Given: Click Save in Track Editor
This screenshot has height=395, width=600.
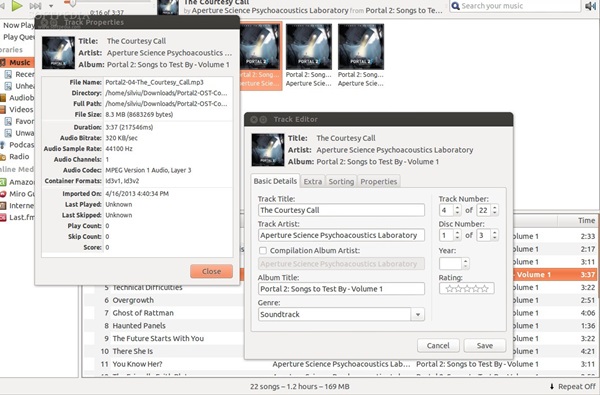Looking at the screenshot, I should [484, 346].
